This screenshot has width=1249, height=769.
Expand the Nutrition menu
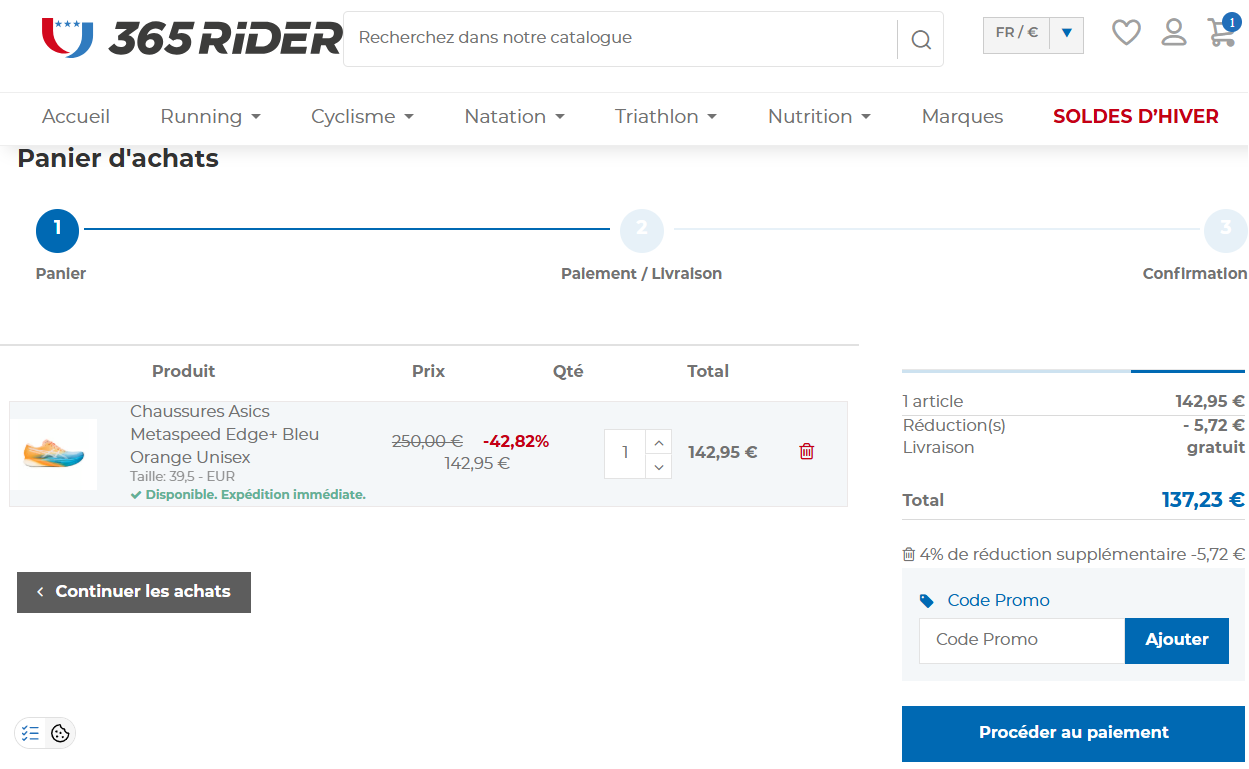(819, 117)
